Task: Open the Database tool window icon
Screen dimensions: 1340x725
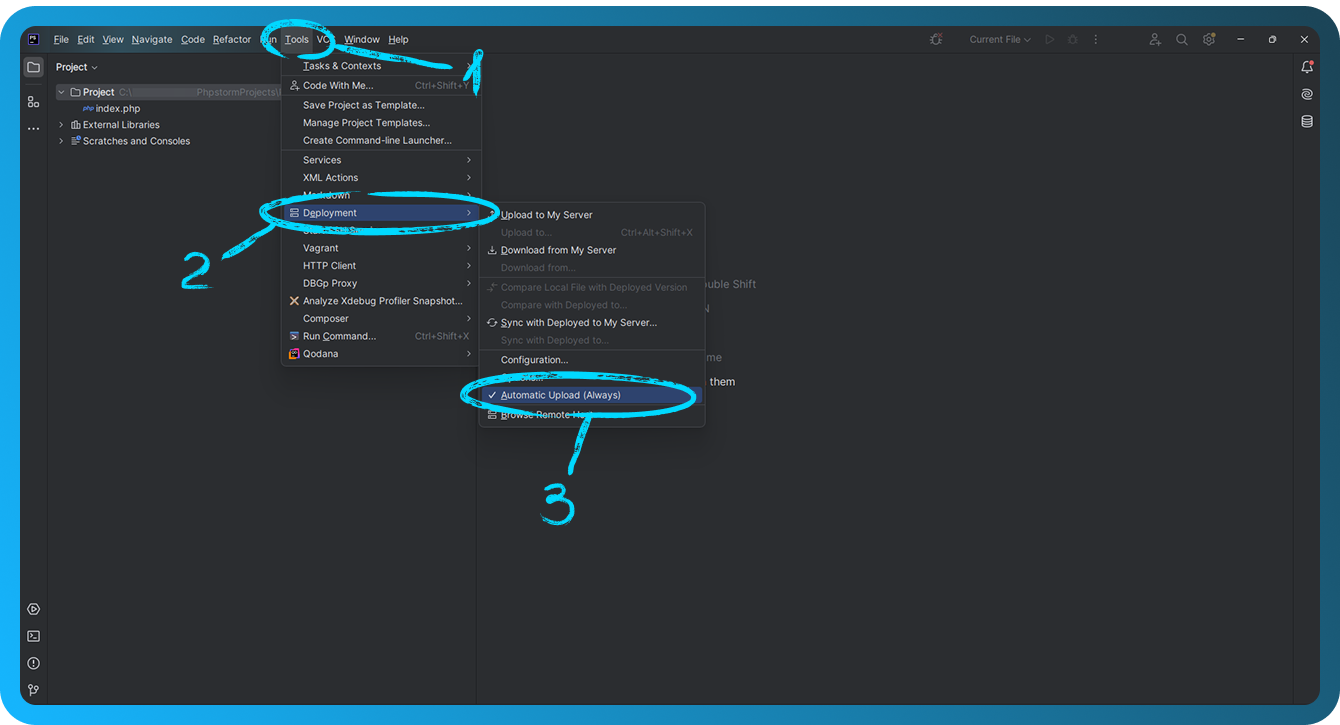Action: [1307, 121]
